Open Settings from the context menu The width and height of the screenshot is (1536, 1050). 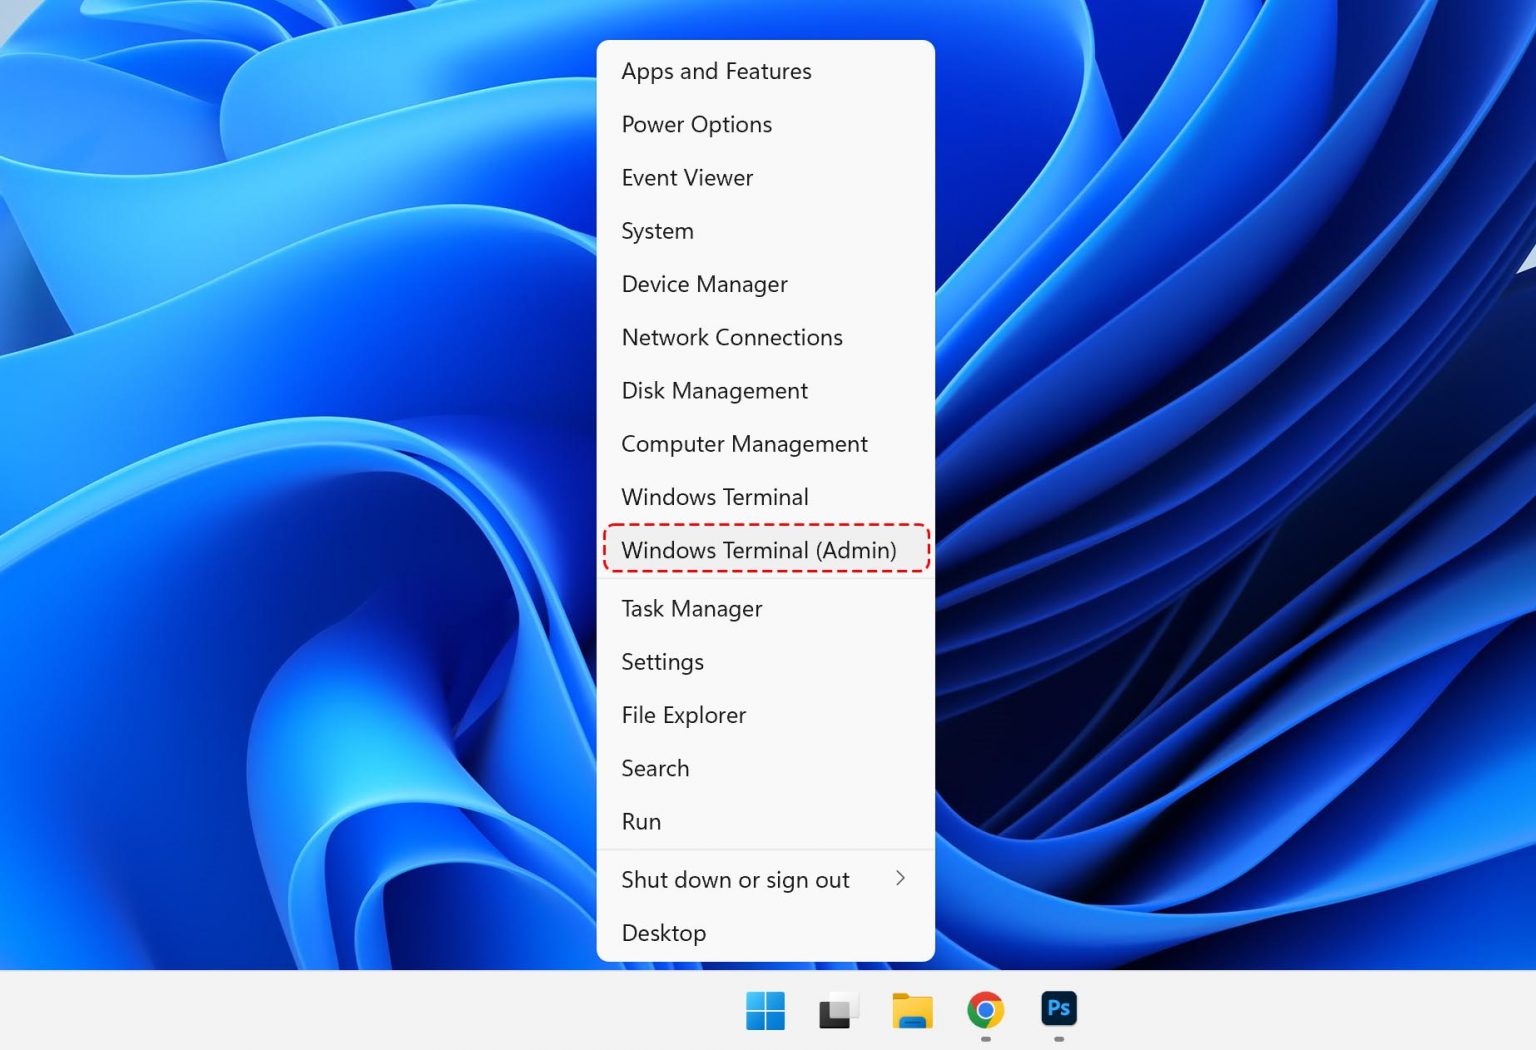pos(662,662)
